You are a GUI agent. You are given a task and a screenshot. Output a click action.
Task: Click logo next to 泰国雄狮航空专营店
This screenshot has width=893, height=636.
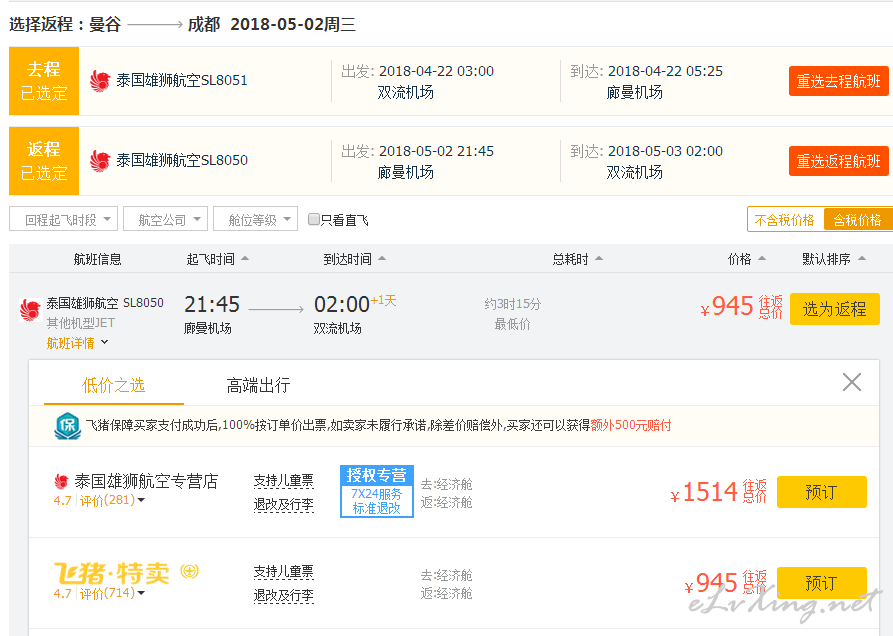62,482
